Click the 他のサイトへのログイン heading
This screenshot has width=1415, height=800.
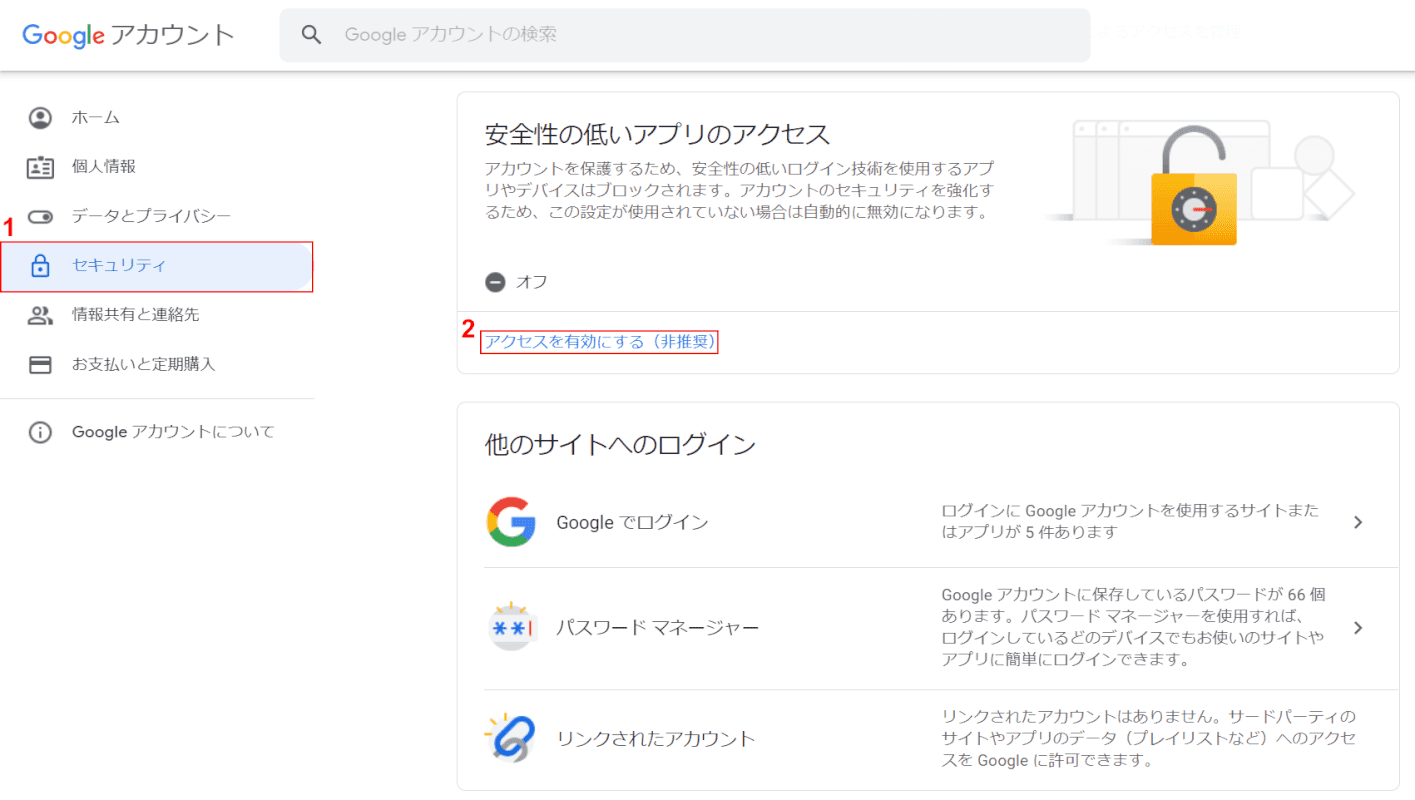click(x=620, y=444)
